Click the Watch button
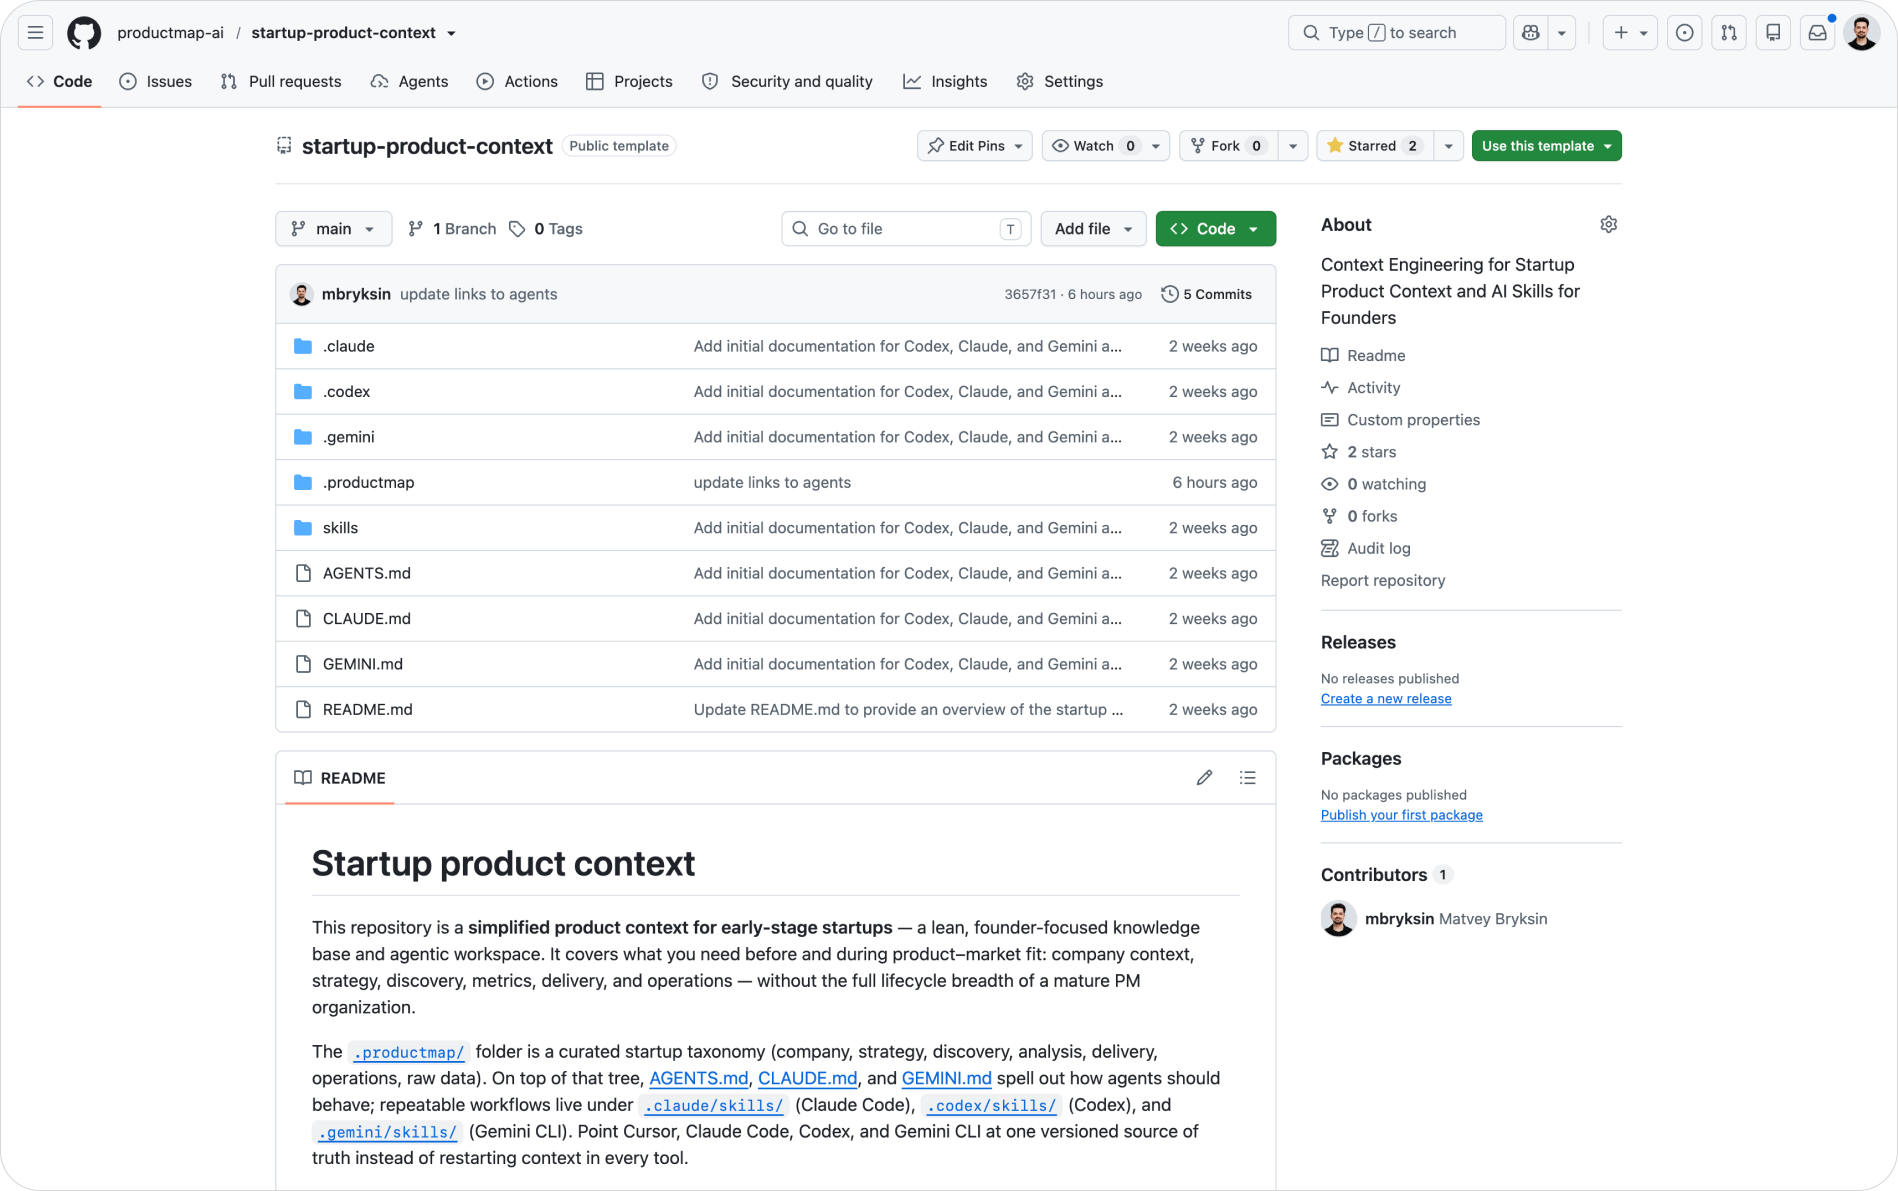Image resolution: width=1898 pixels, height=1191 pixels. click(x=1093, y=146)
